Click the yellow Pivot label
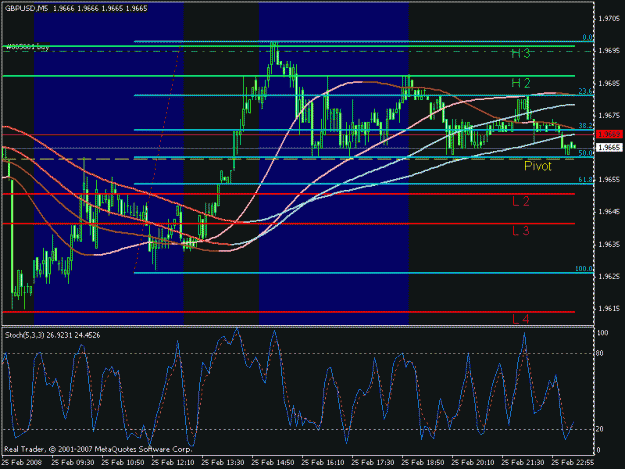 [x=538, y=166]
